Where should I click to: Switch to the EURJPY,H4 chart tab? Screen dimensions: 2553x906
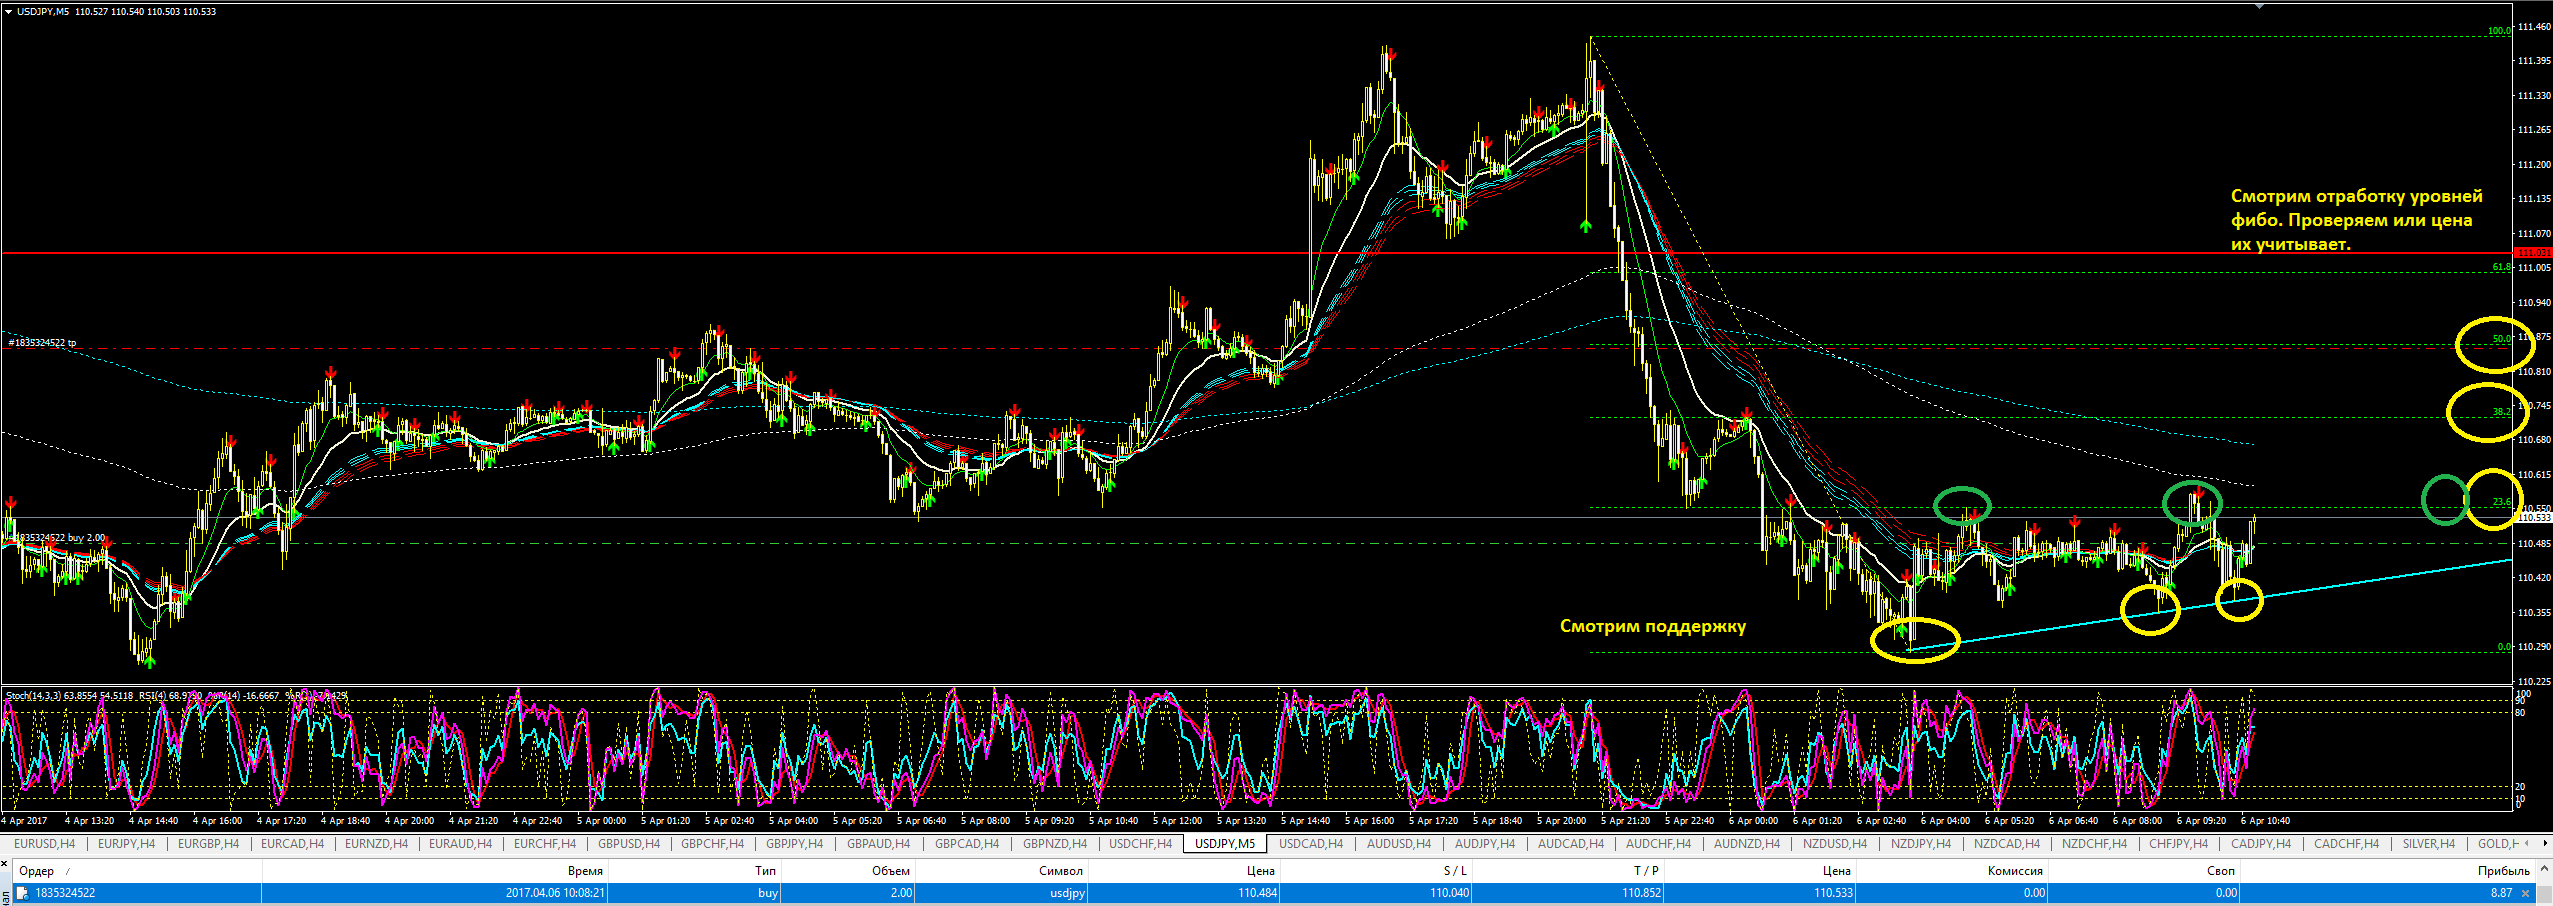point(126,844)
